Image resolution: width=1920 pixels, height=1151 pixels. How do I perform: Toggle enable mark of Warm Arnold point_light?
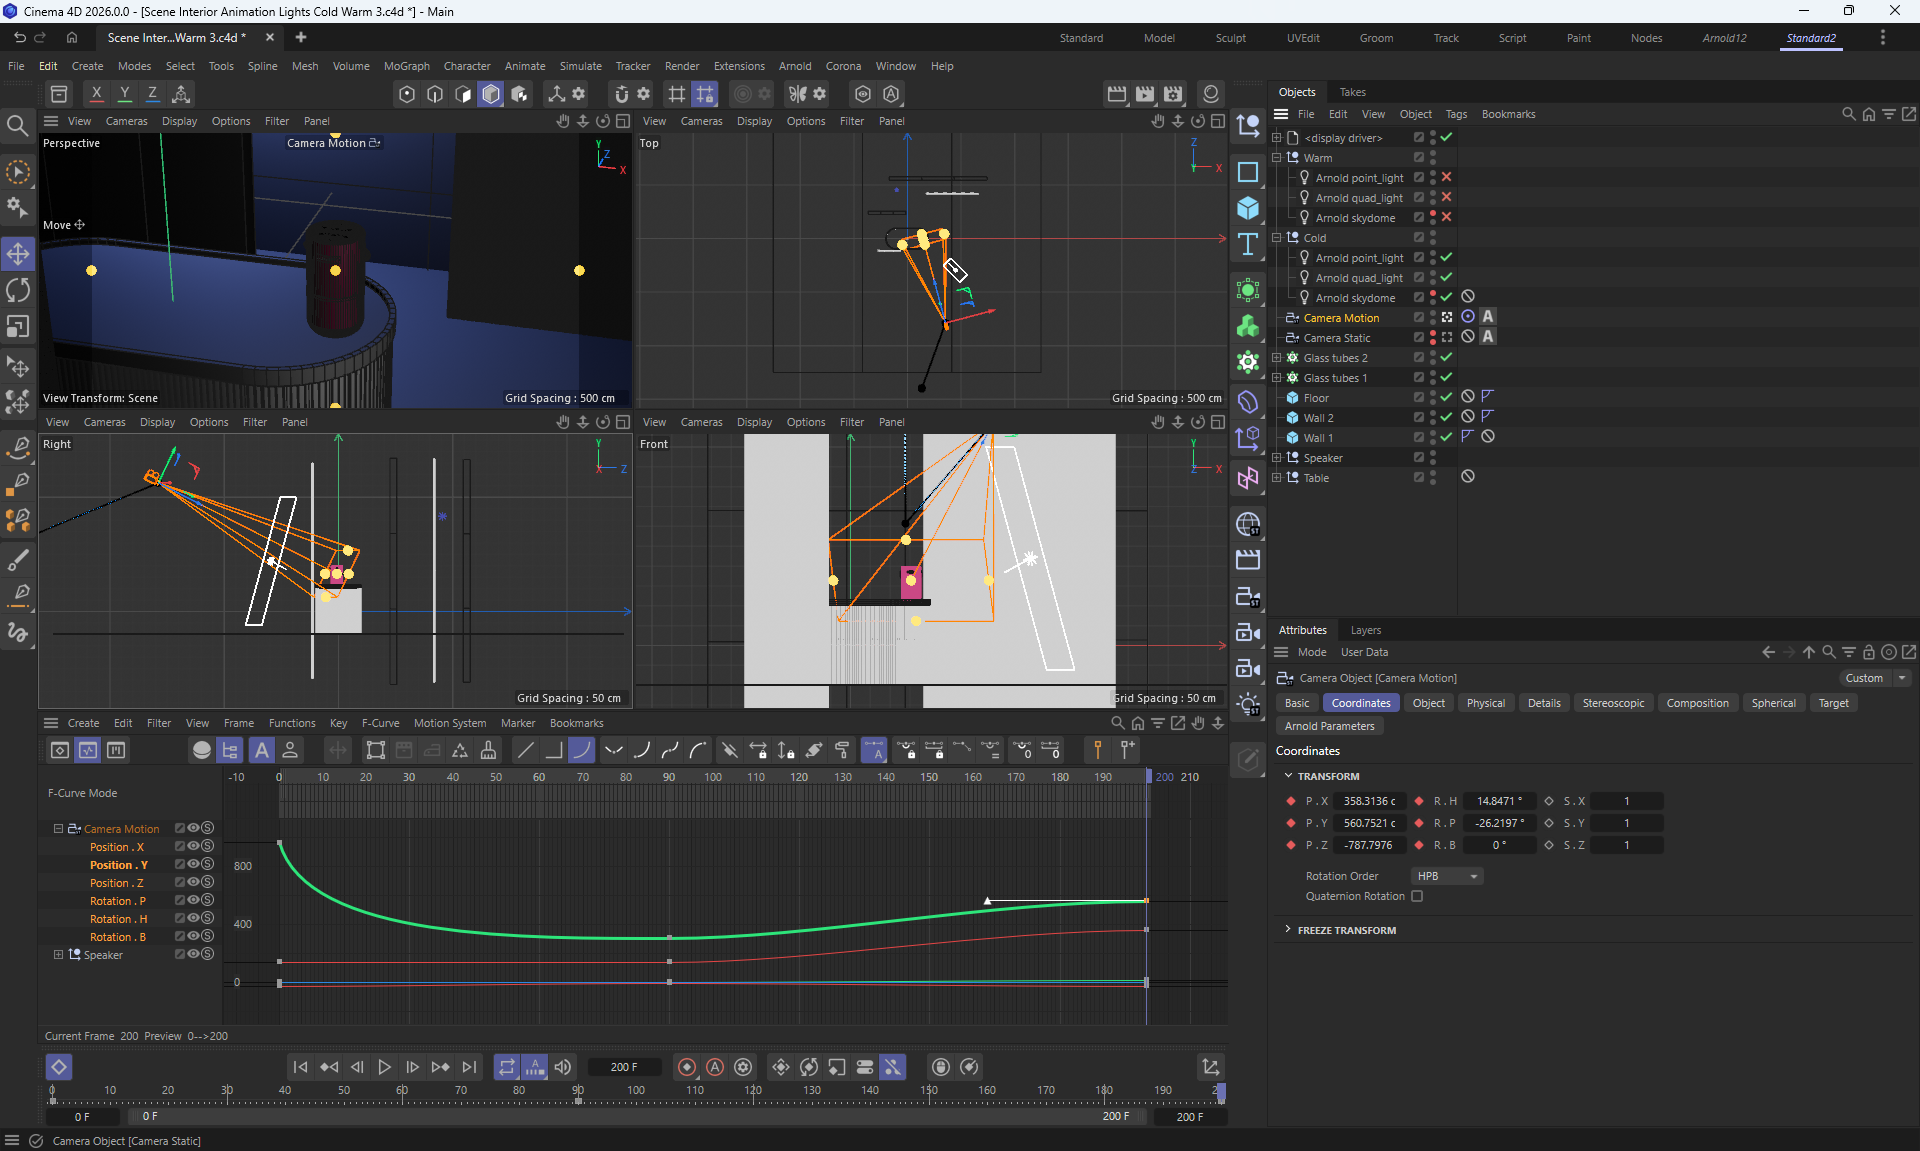point(1446,177)
